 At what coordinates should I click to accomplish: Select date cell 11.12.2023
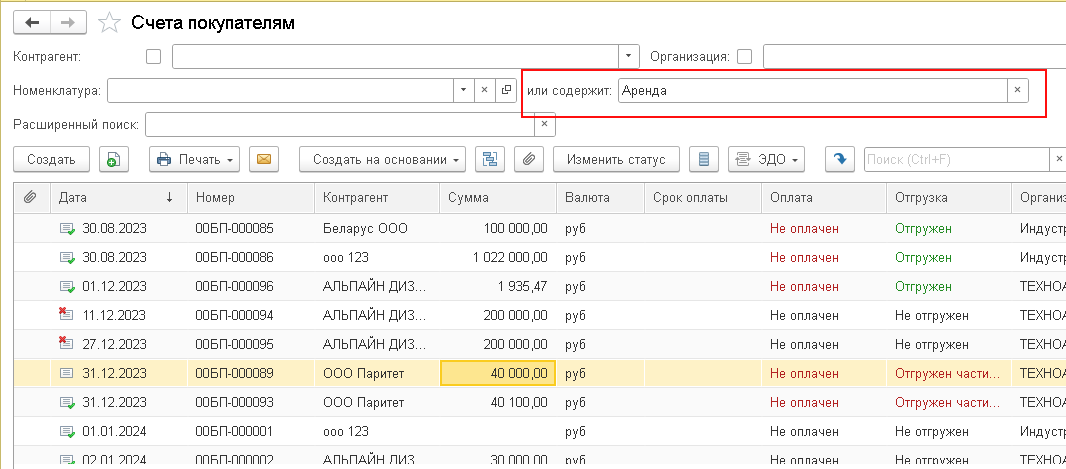(x=114, y=315)
